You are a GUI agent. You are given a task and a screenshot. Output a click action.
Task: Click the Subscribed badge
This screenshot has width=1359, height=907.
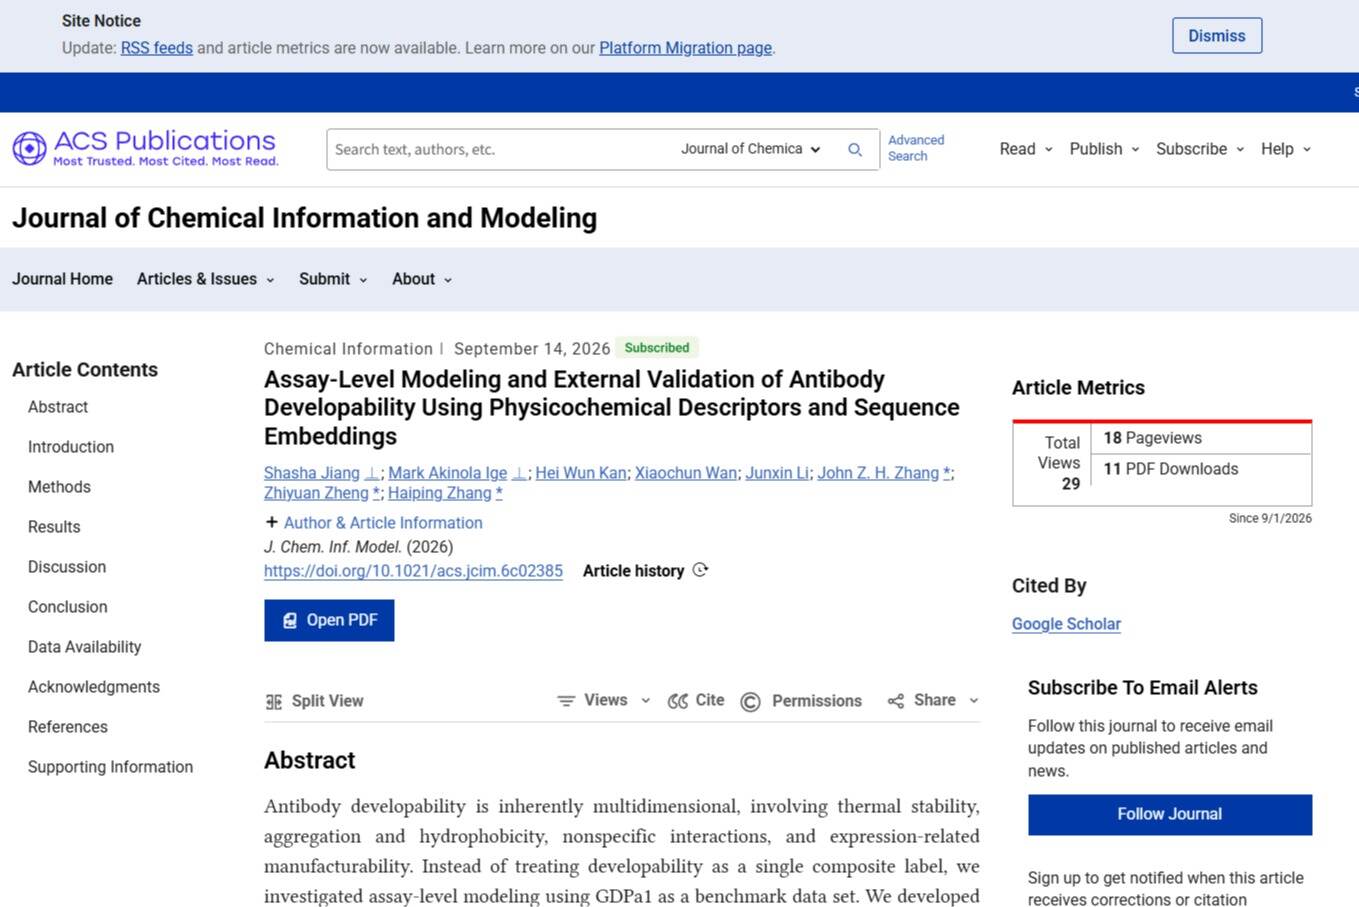[x=657, y=348]
